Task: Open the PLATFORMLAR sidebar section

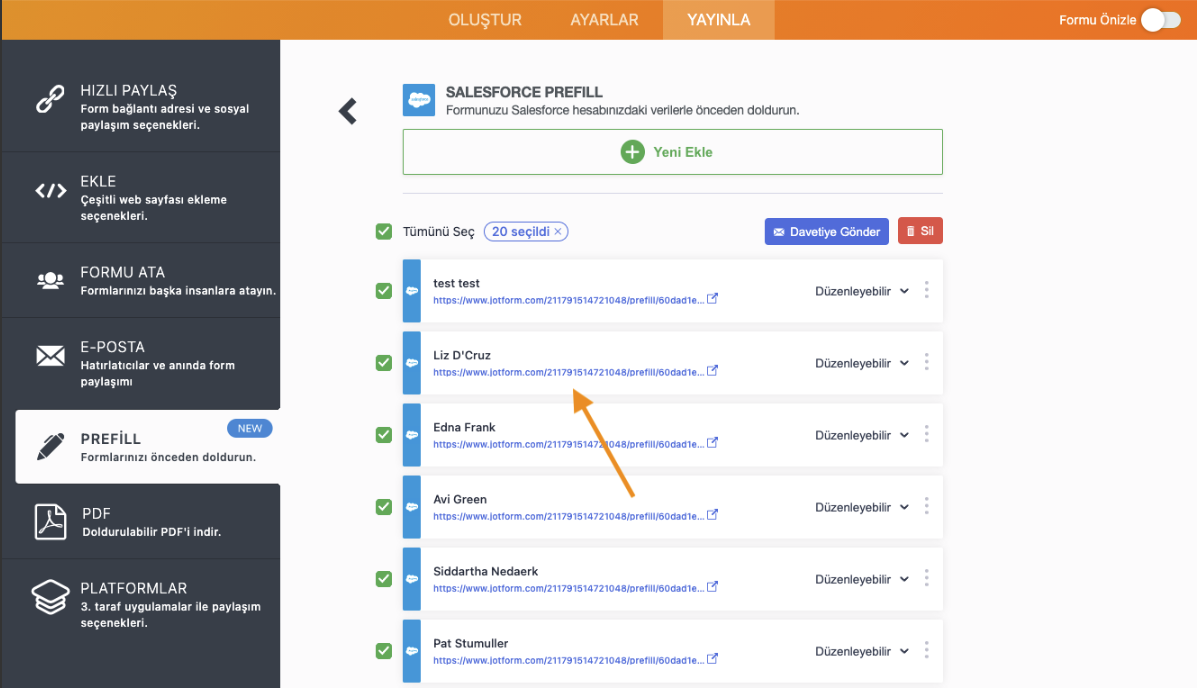Action: pyautogui.click(x=140, y=606)
